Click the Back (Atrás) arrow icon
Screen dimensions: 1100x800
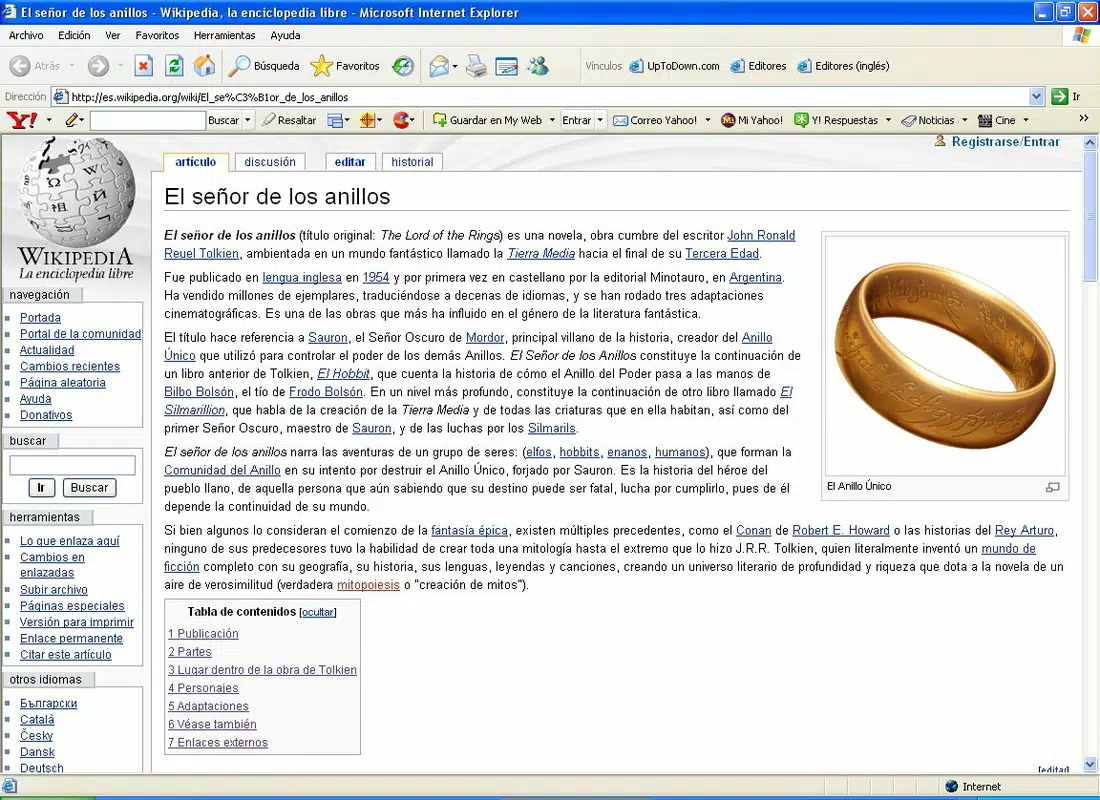tap(20, 66)
